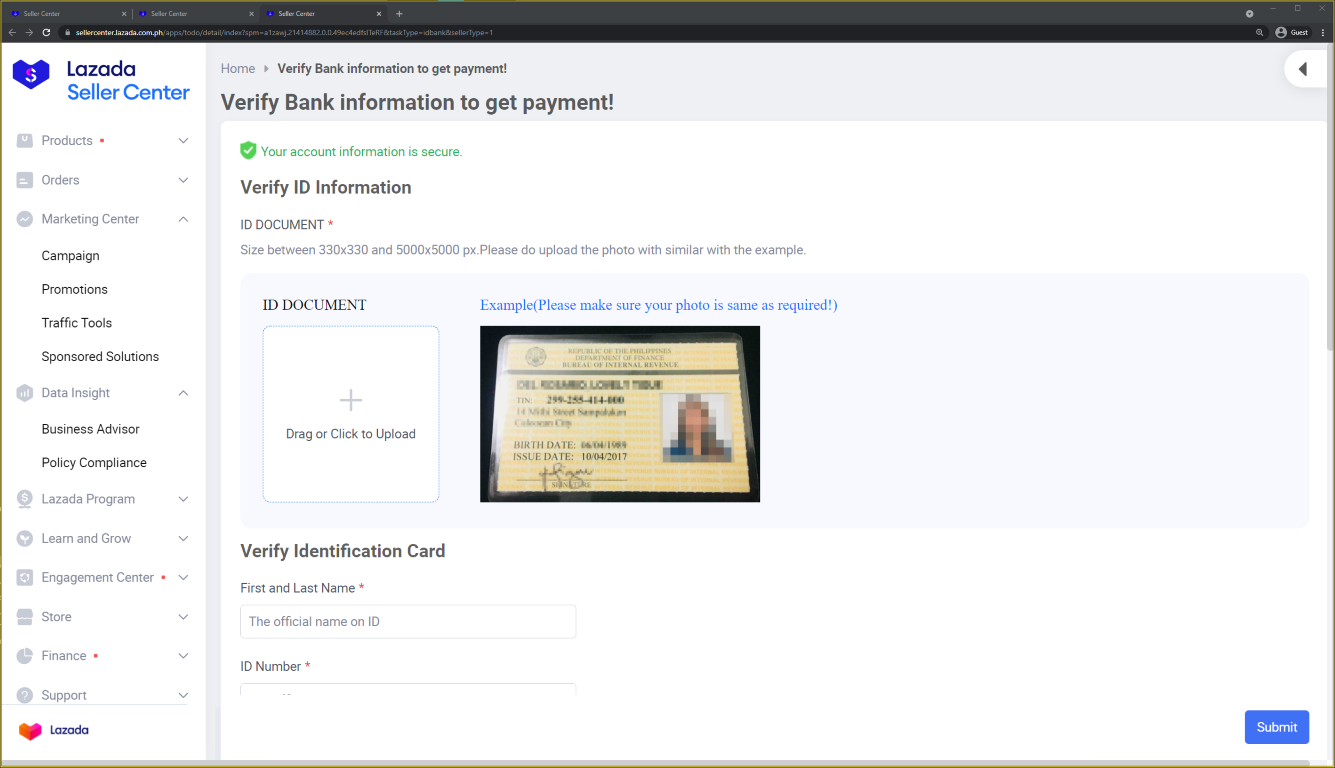This screenshot has height=768, width=1335.
Task: Open Business Advisor under Data Insight
Action: pos(90,429)
